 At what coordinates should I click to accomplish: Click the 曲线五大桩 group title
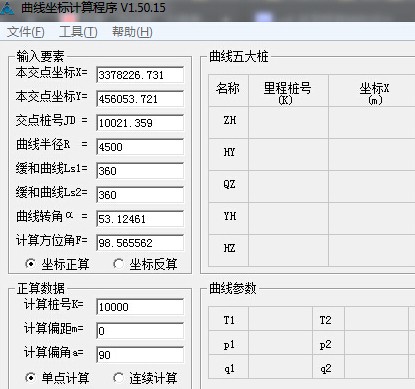pos(238,56)
